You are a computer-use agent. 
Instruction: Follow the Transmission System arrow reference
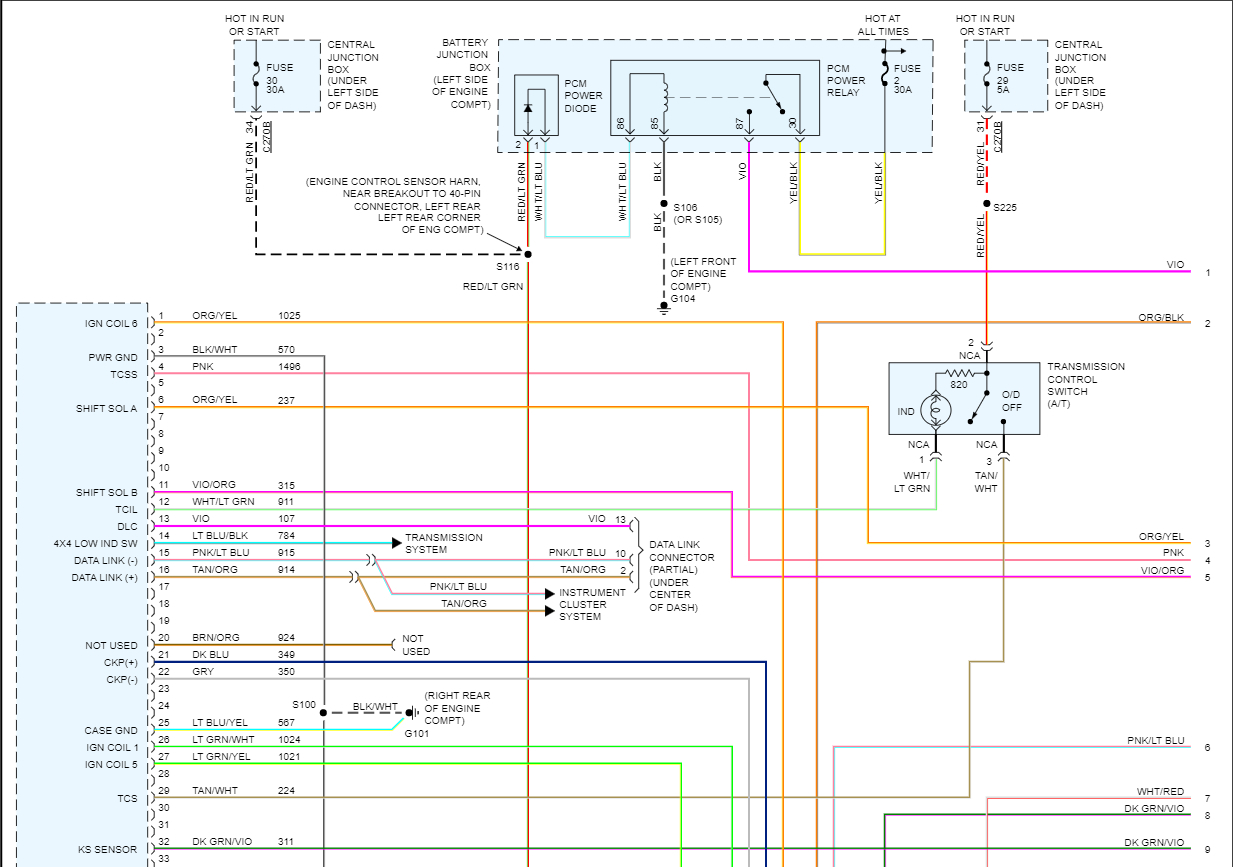pyautogui.click(x=397, y=543)
